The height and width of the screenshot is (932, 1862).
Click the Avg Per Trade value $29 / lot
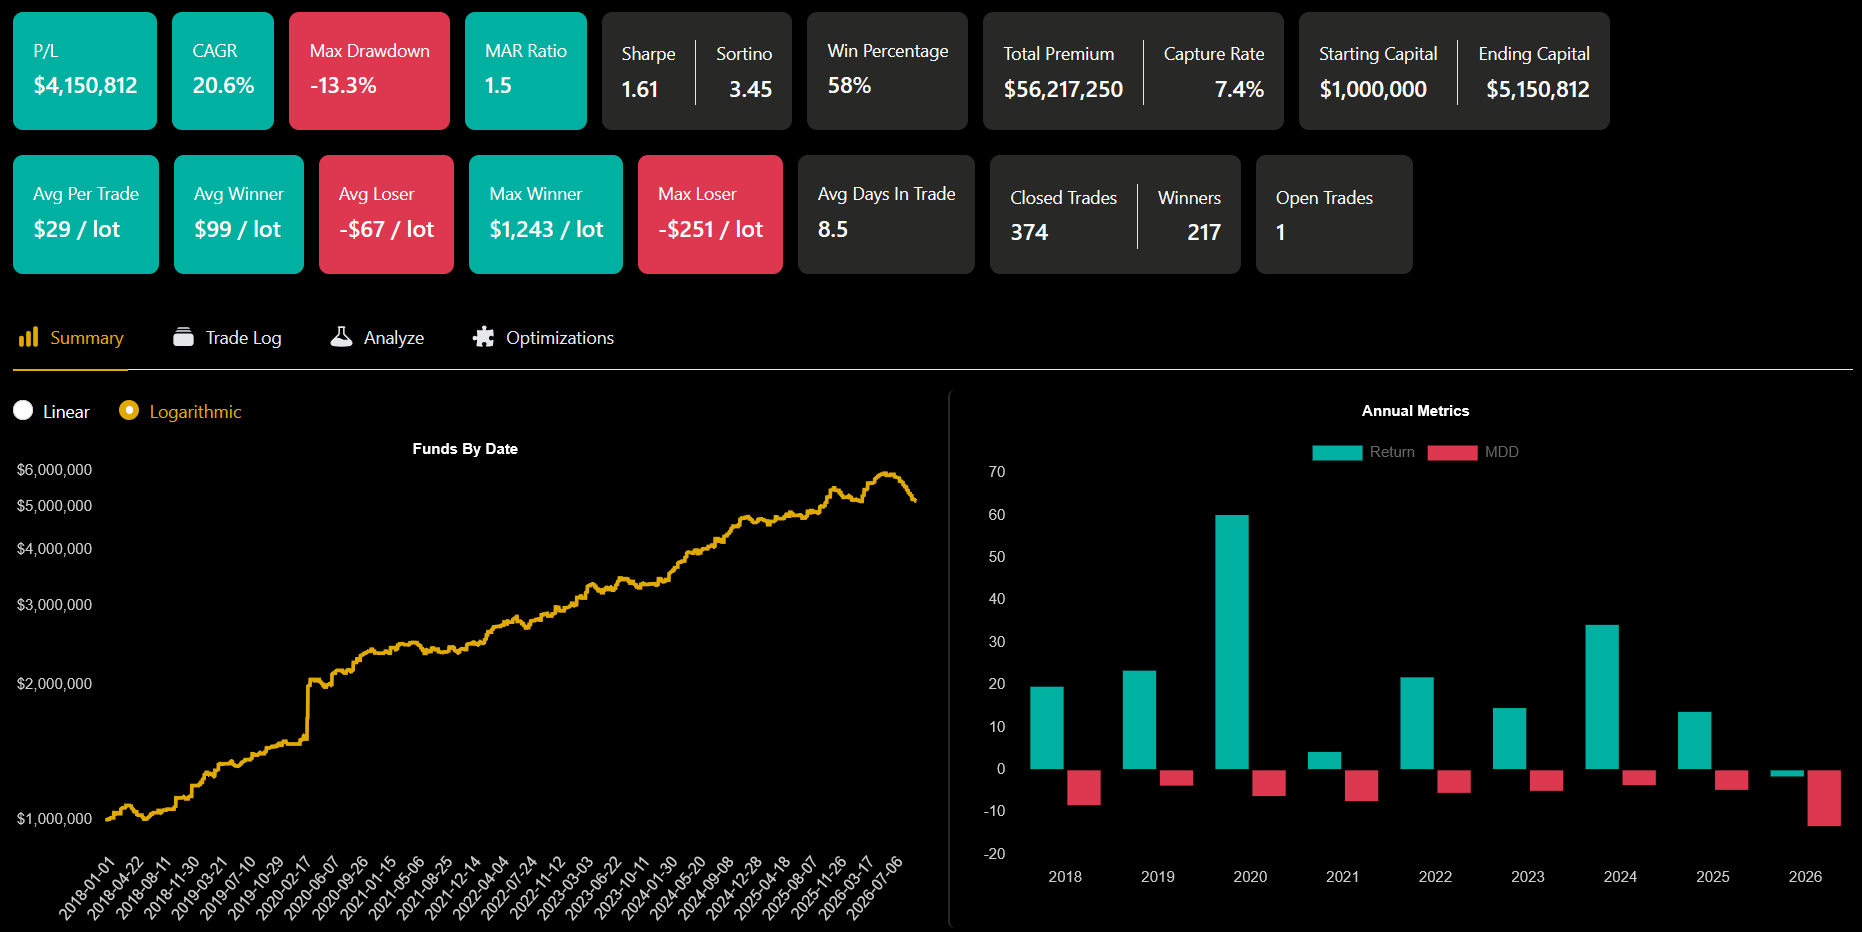pyautogui.click(x=77, y=230)
